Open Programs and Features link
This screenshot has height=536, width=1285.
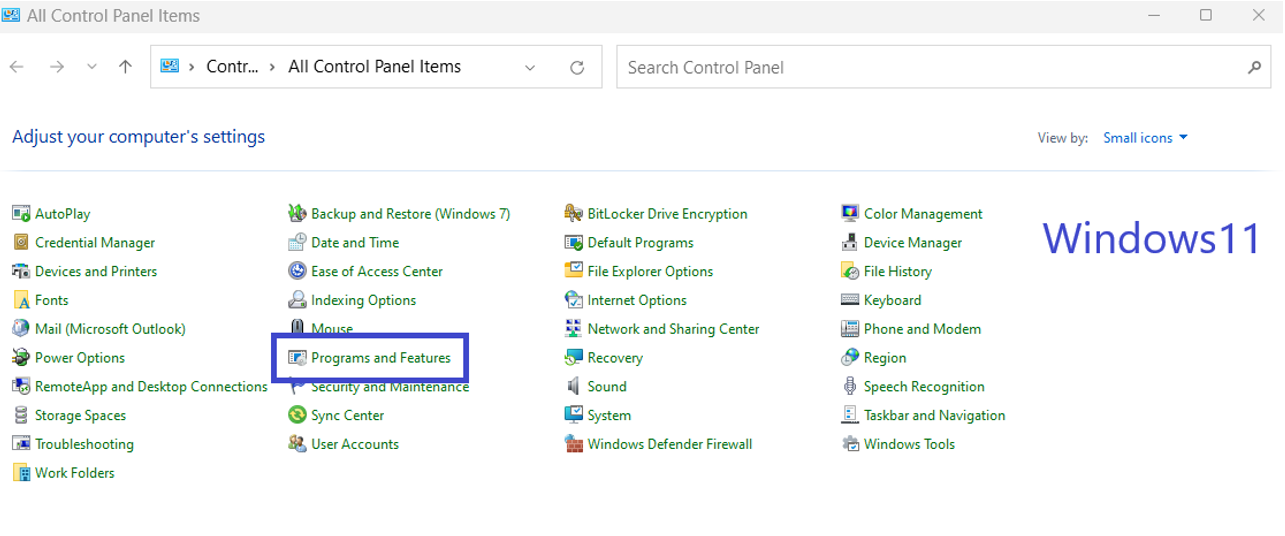[380, 358]
